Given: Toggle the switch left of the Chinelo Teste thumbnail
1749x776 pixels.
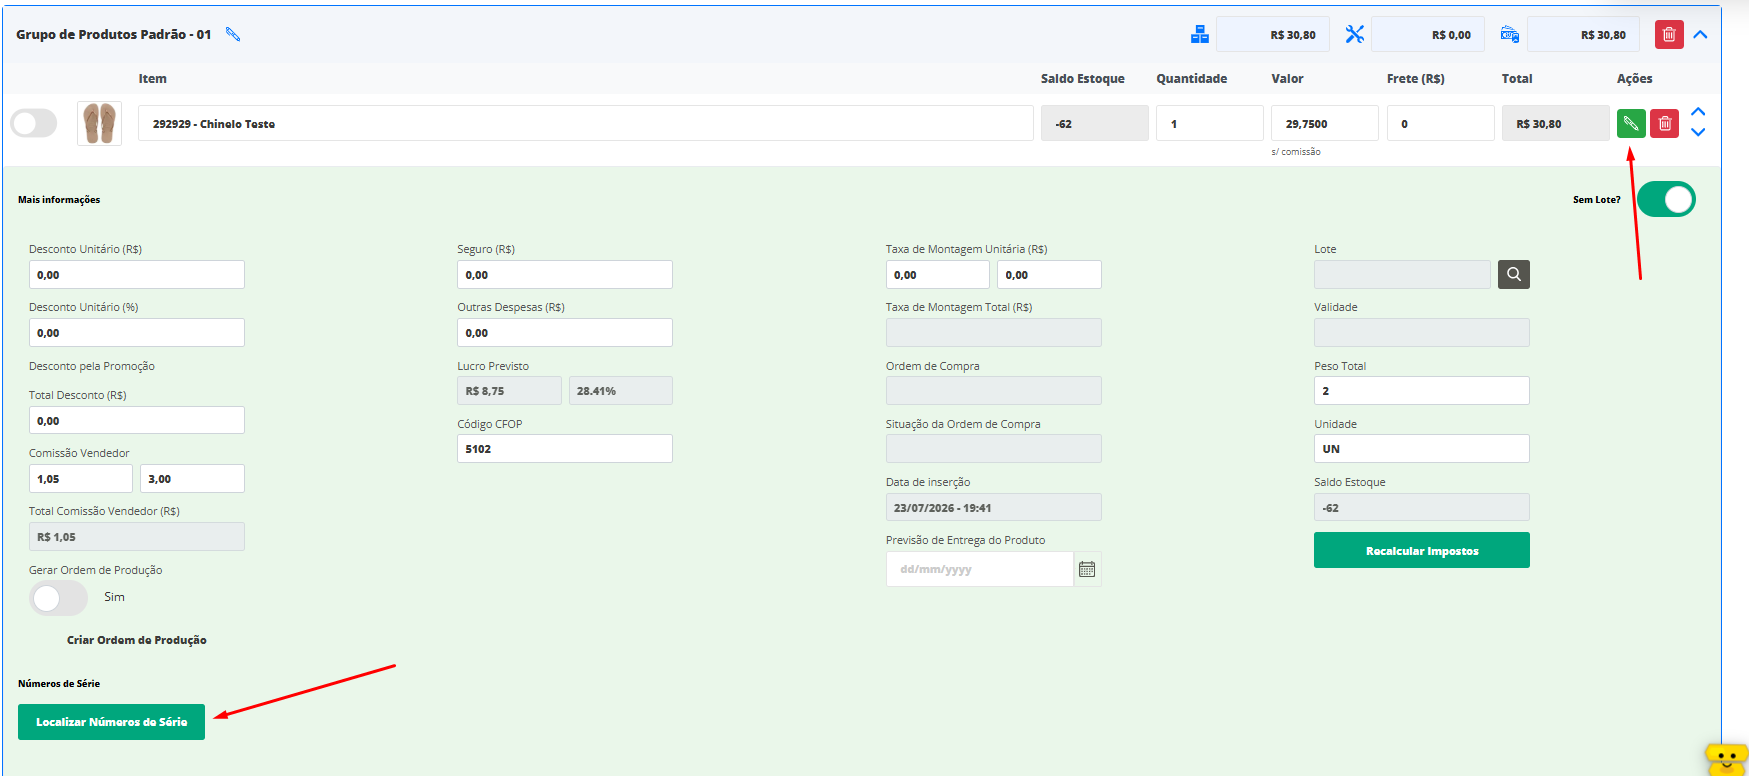Looking at the screenshot, I should click(34, 124).
